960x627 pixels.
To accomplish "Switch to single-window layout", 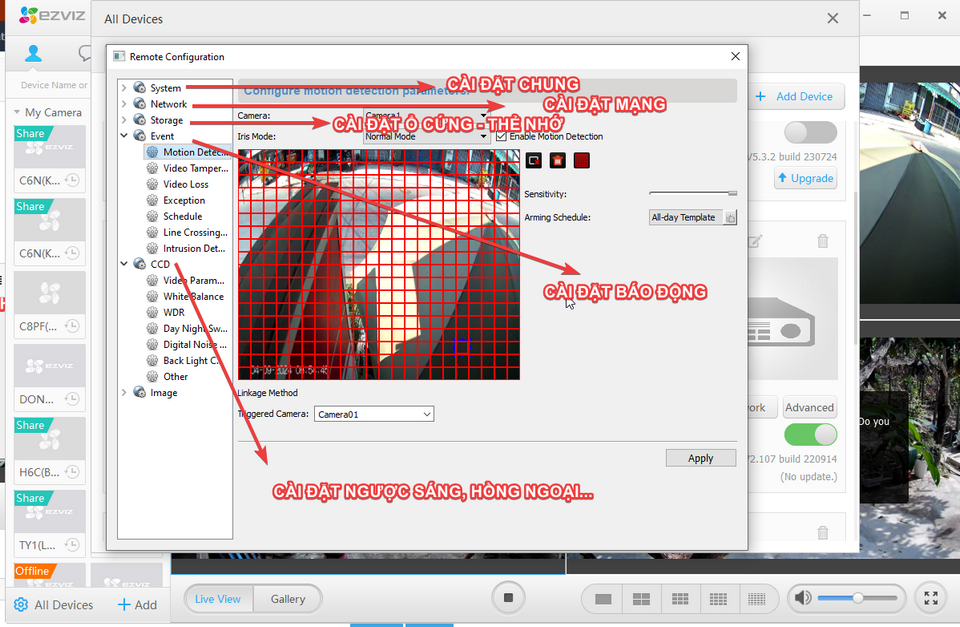I will tap(603, 599).
